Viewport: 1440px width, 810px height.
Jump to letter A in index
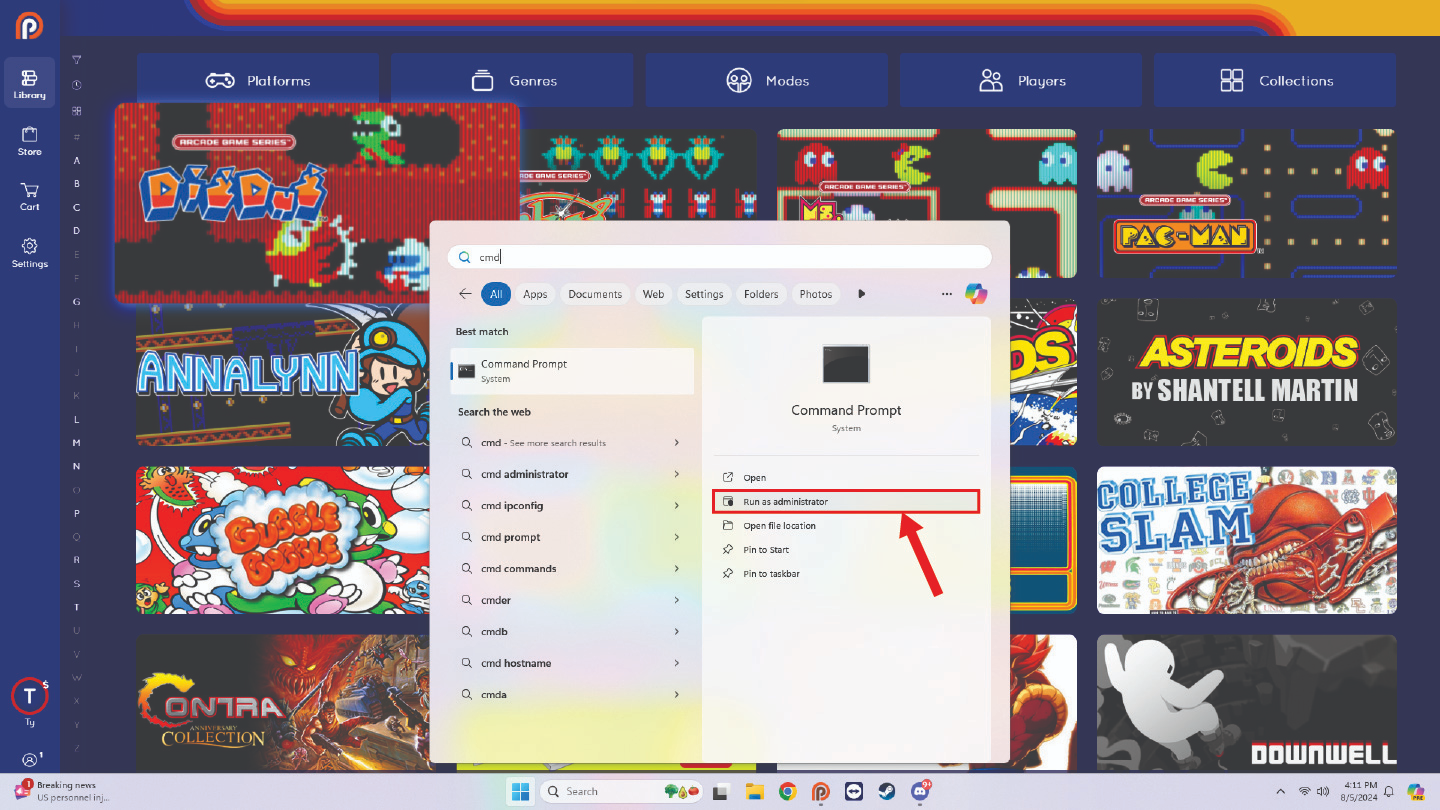tap(77, 160)
